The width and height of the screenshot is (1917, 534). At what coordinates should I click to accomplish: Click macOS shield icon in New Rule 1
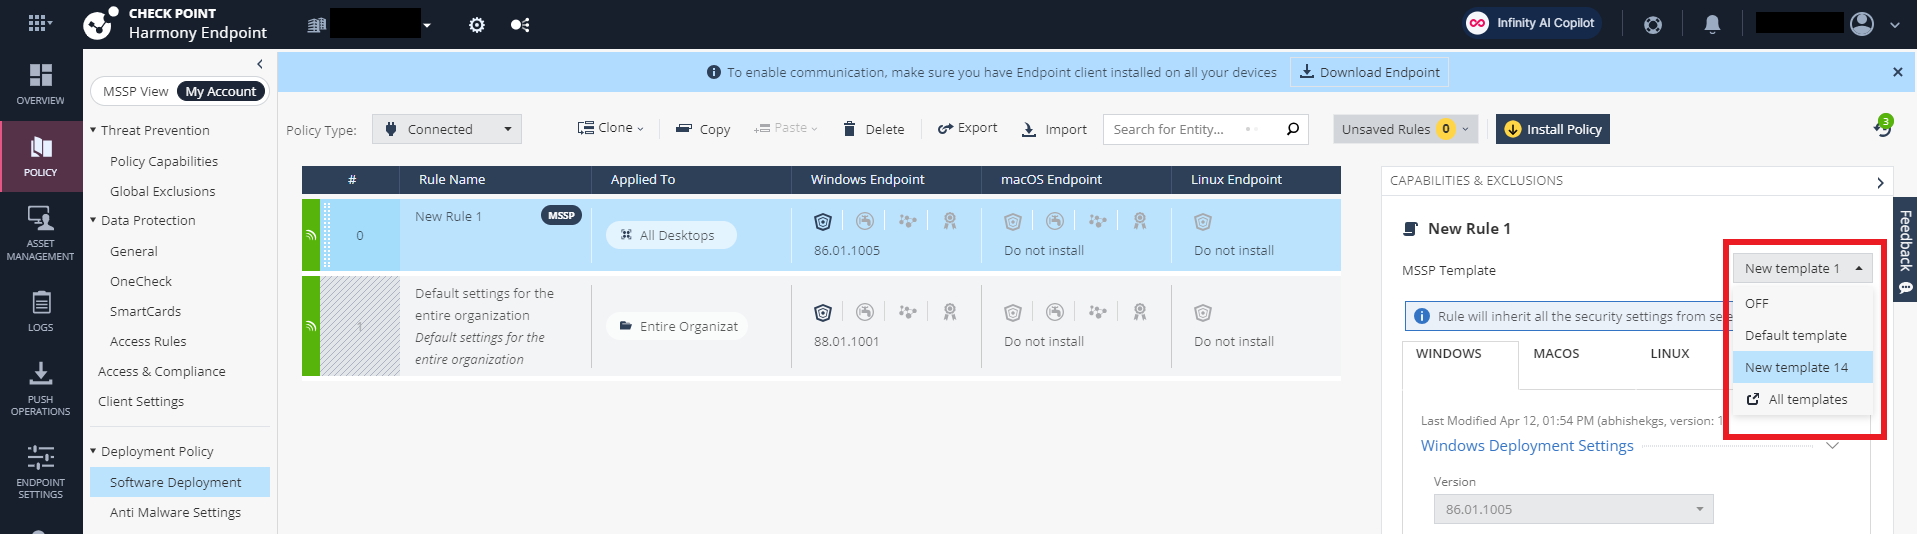pos(1013,222)
